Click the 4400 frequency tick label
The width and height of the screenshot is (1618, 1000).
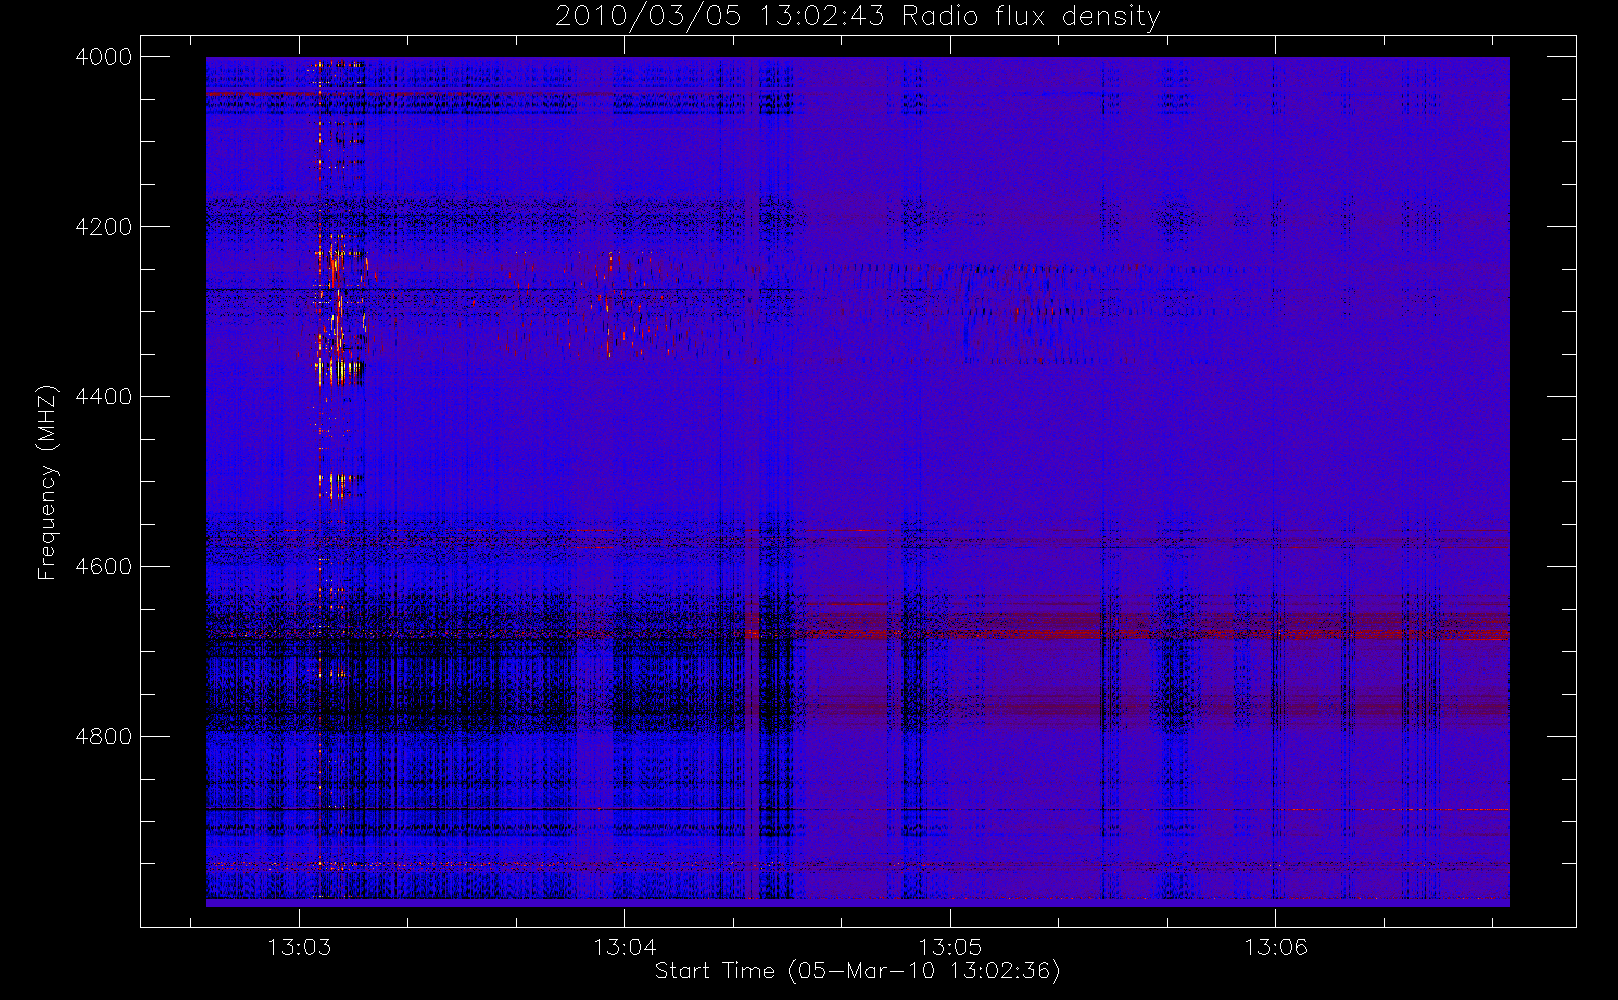pos(104,397)
